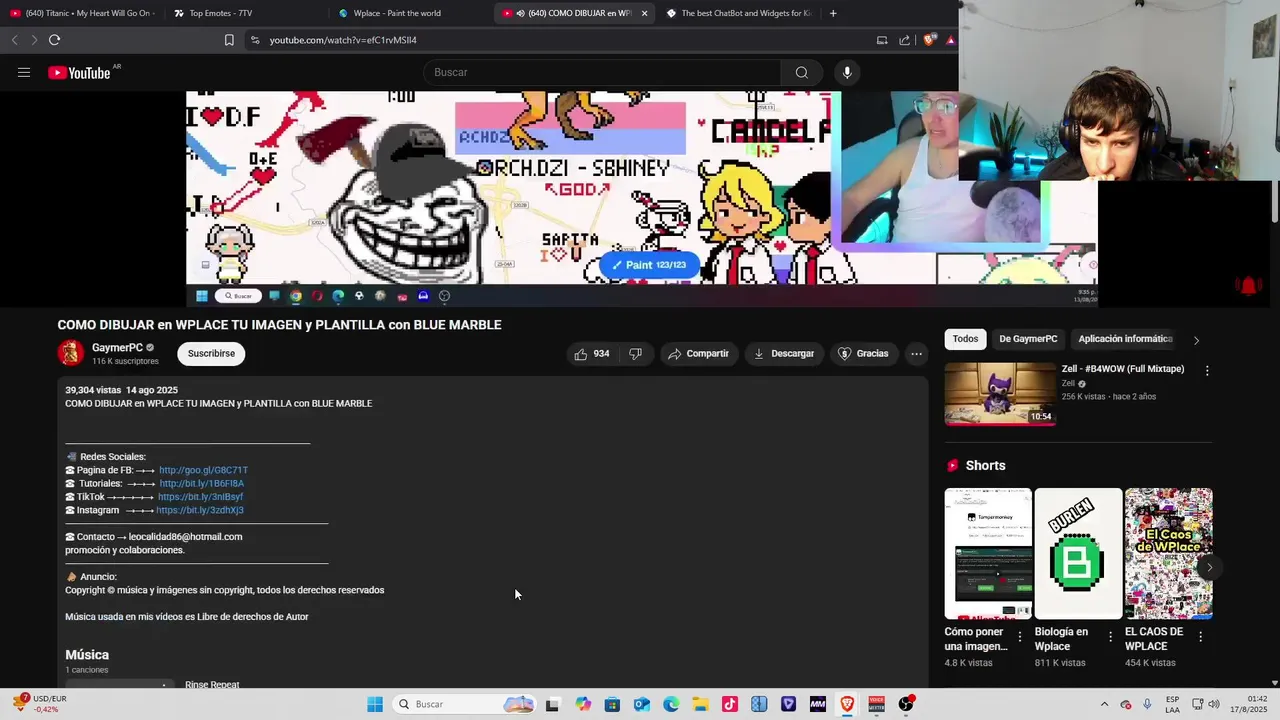
Task: Activate YouTube voice search microphone
Action: click(847, 72)
